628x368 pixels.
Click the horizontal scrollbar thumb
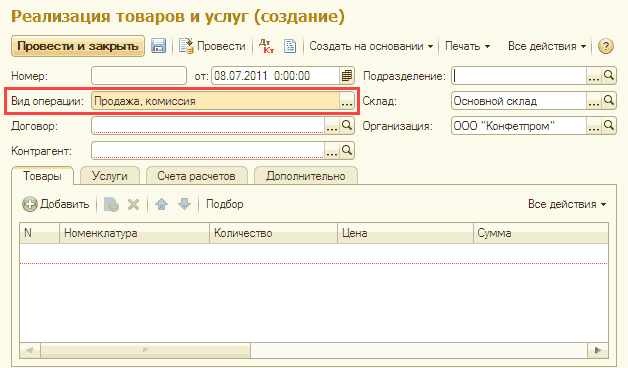pyautogui.click(x=145, y=350)
